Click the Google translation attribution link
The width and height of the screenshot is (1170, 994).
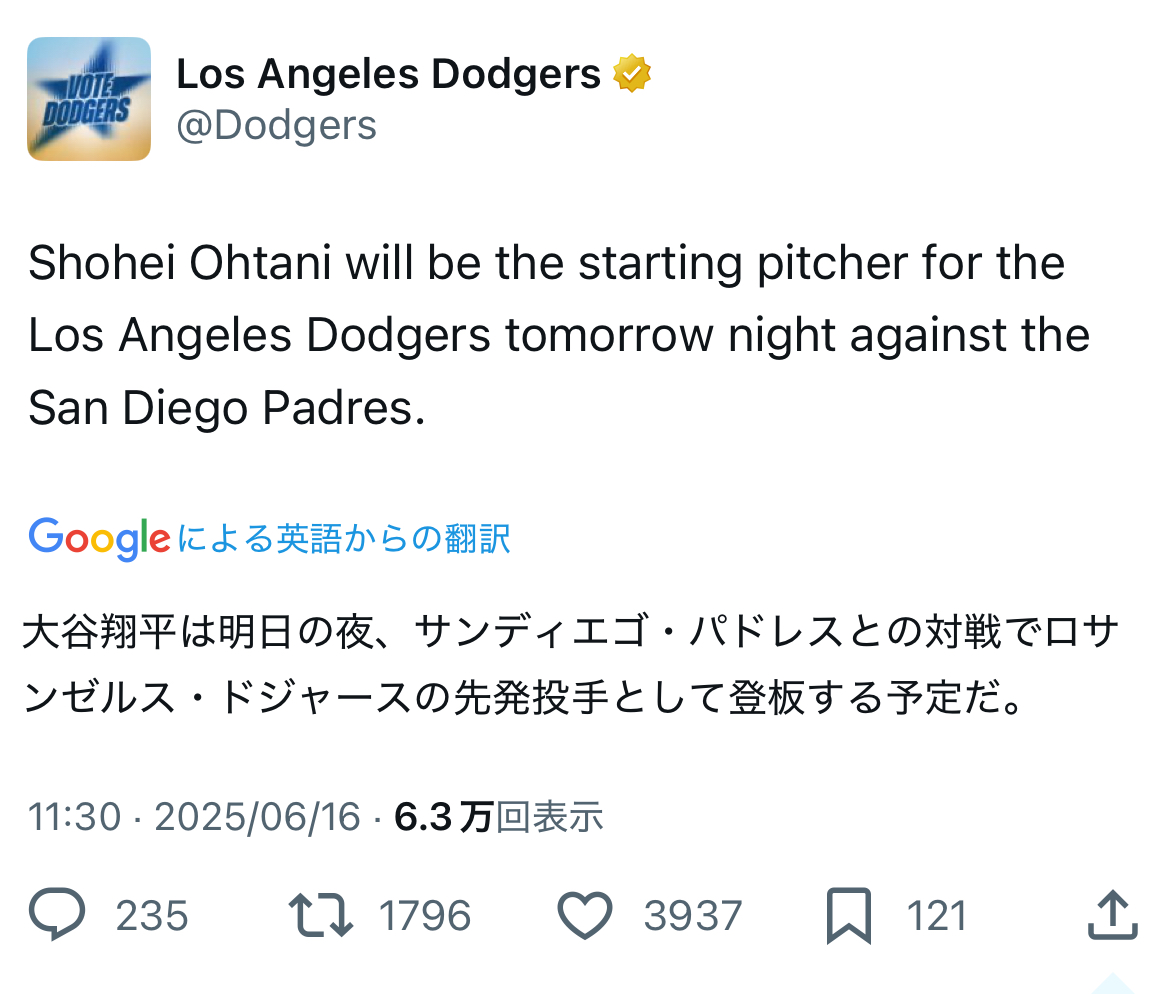click(x=344, y=539)
